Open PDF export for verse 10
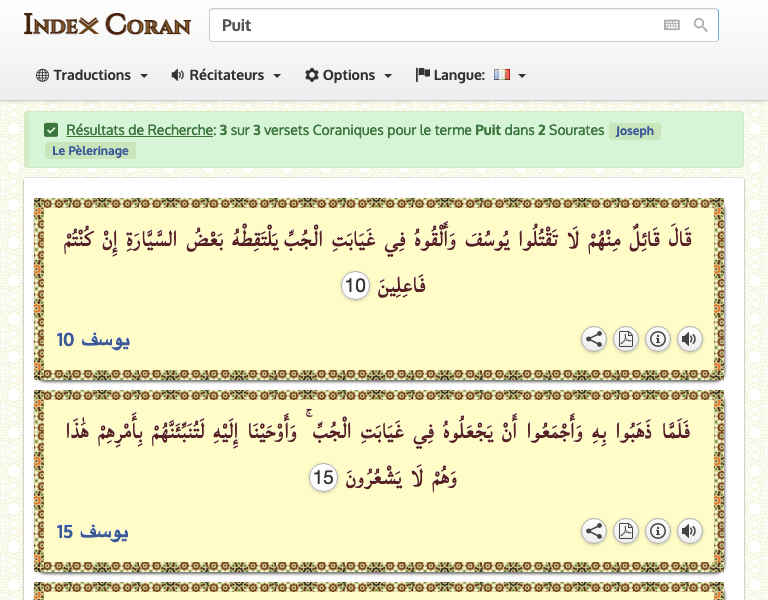Viewport: 768px width, 600px height. coord(625,339)
